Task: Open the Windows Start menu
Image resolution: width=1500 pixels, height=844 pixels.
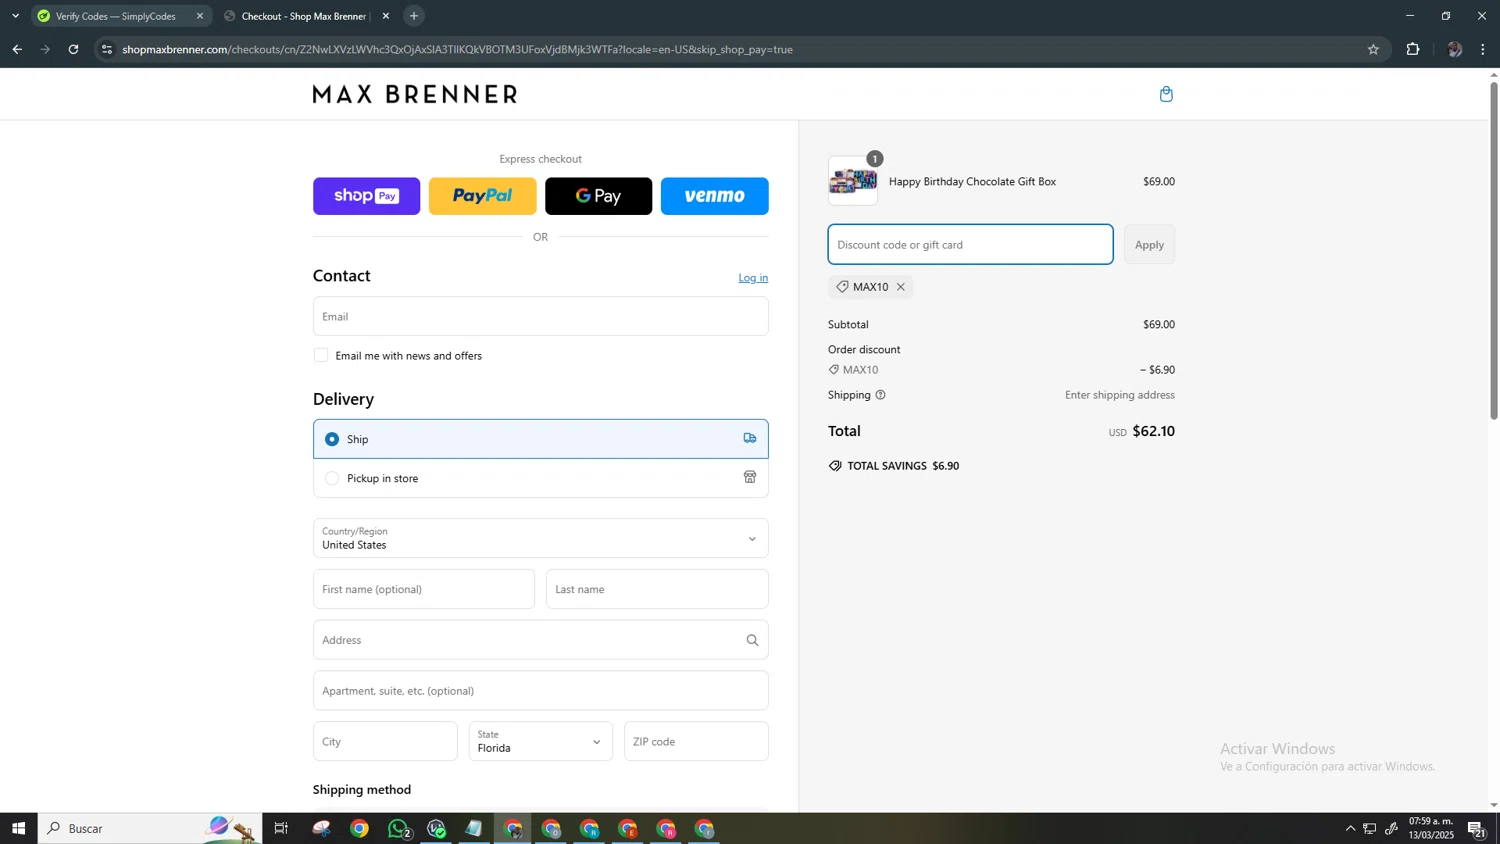Action: point(18,828)
